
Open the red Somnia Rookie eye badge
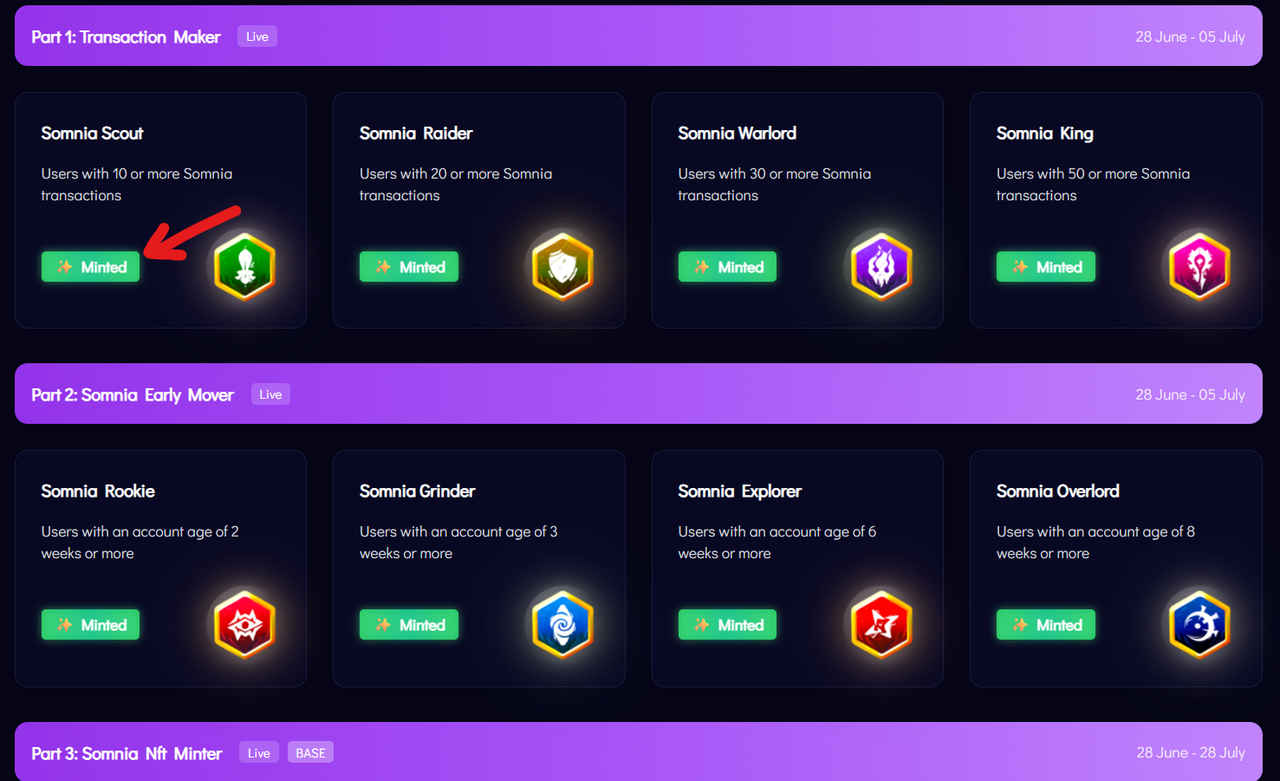244,625
